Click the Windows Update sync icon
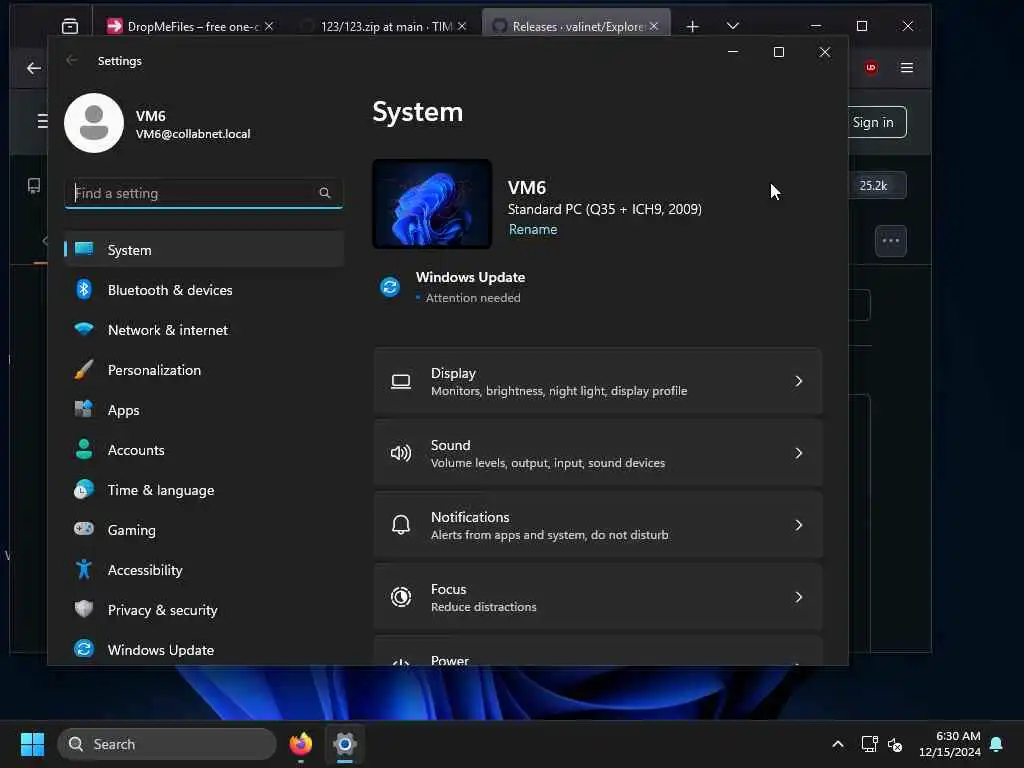1024x768 pixels. [x=390, y=287]
